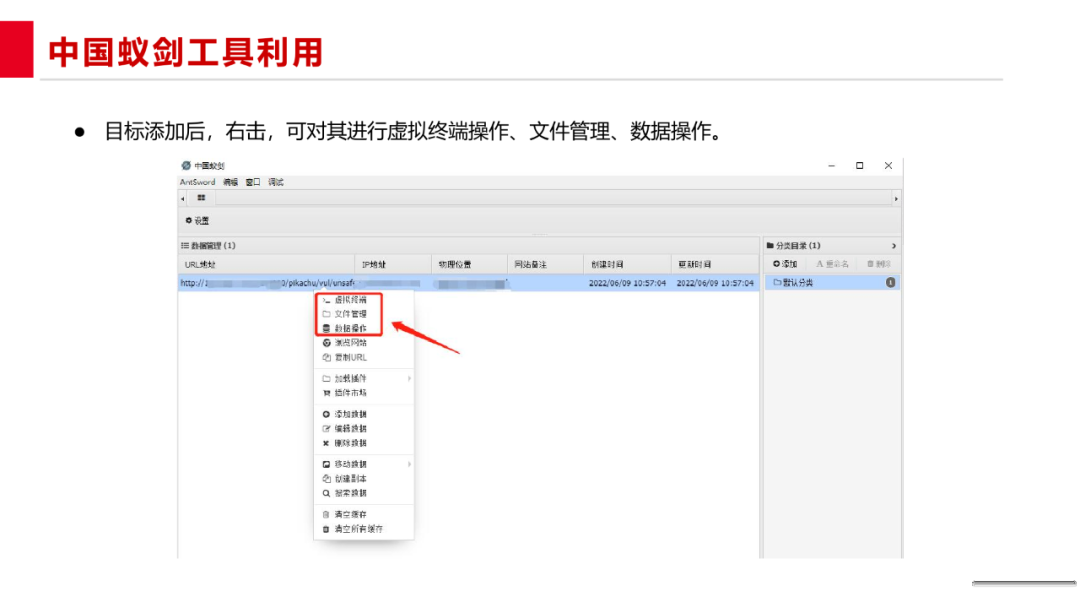
Task: Expand the 加载插件 submenu
Action: 364,379
